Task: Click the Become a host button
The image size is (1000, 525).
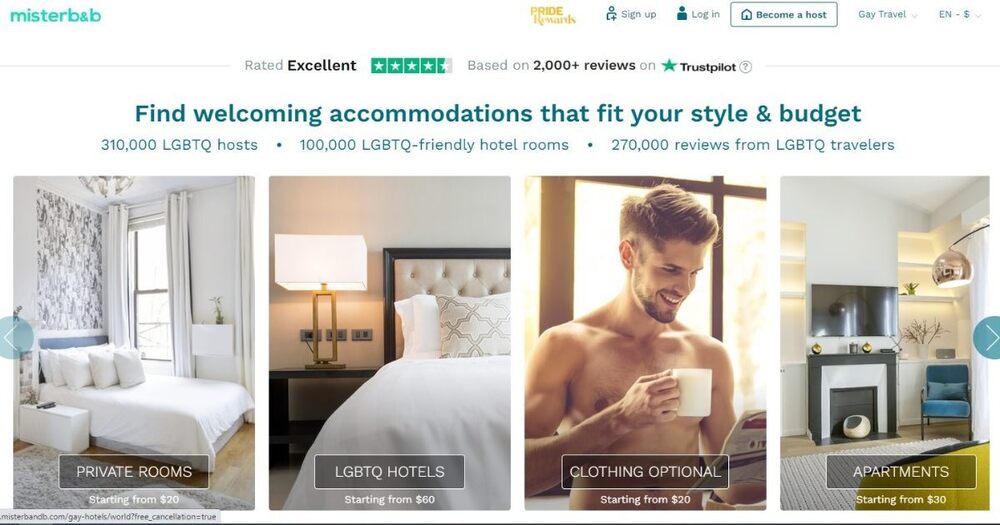Action: (784, 14)
